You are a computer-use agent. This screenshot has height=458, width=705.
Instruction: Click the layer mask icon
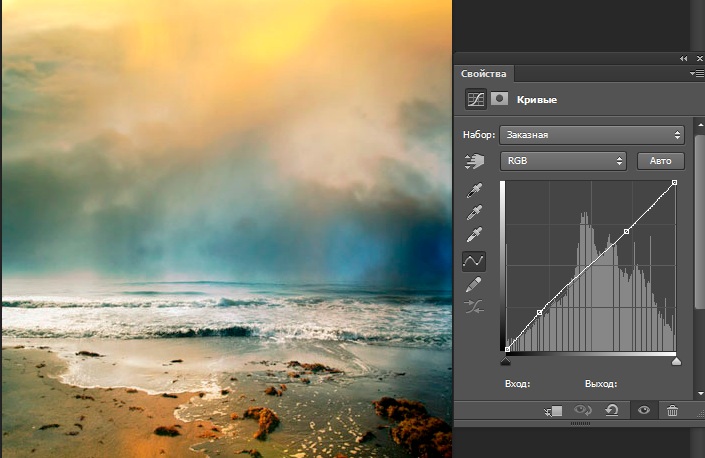coord(499,99)
